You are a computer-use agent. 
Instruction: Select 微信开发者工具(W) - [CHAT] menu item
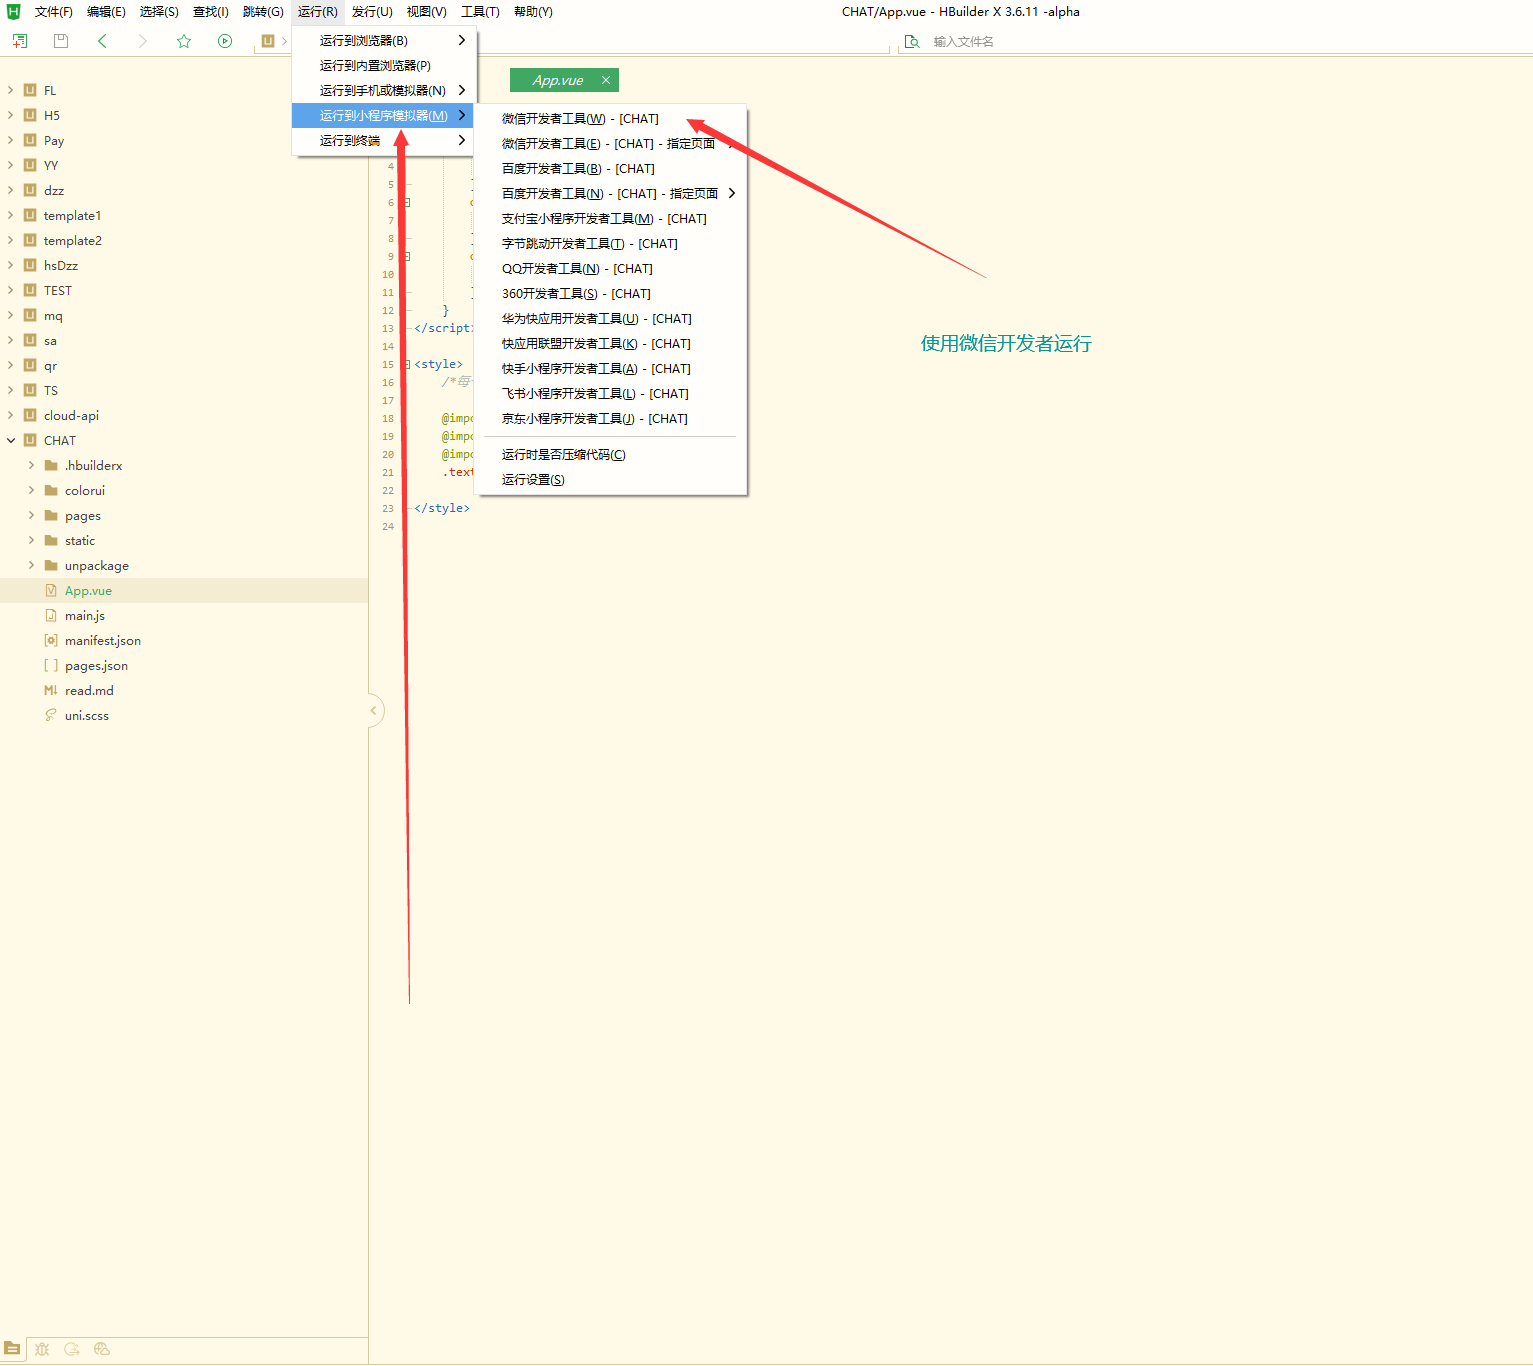(580, 119)
